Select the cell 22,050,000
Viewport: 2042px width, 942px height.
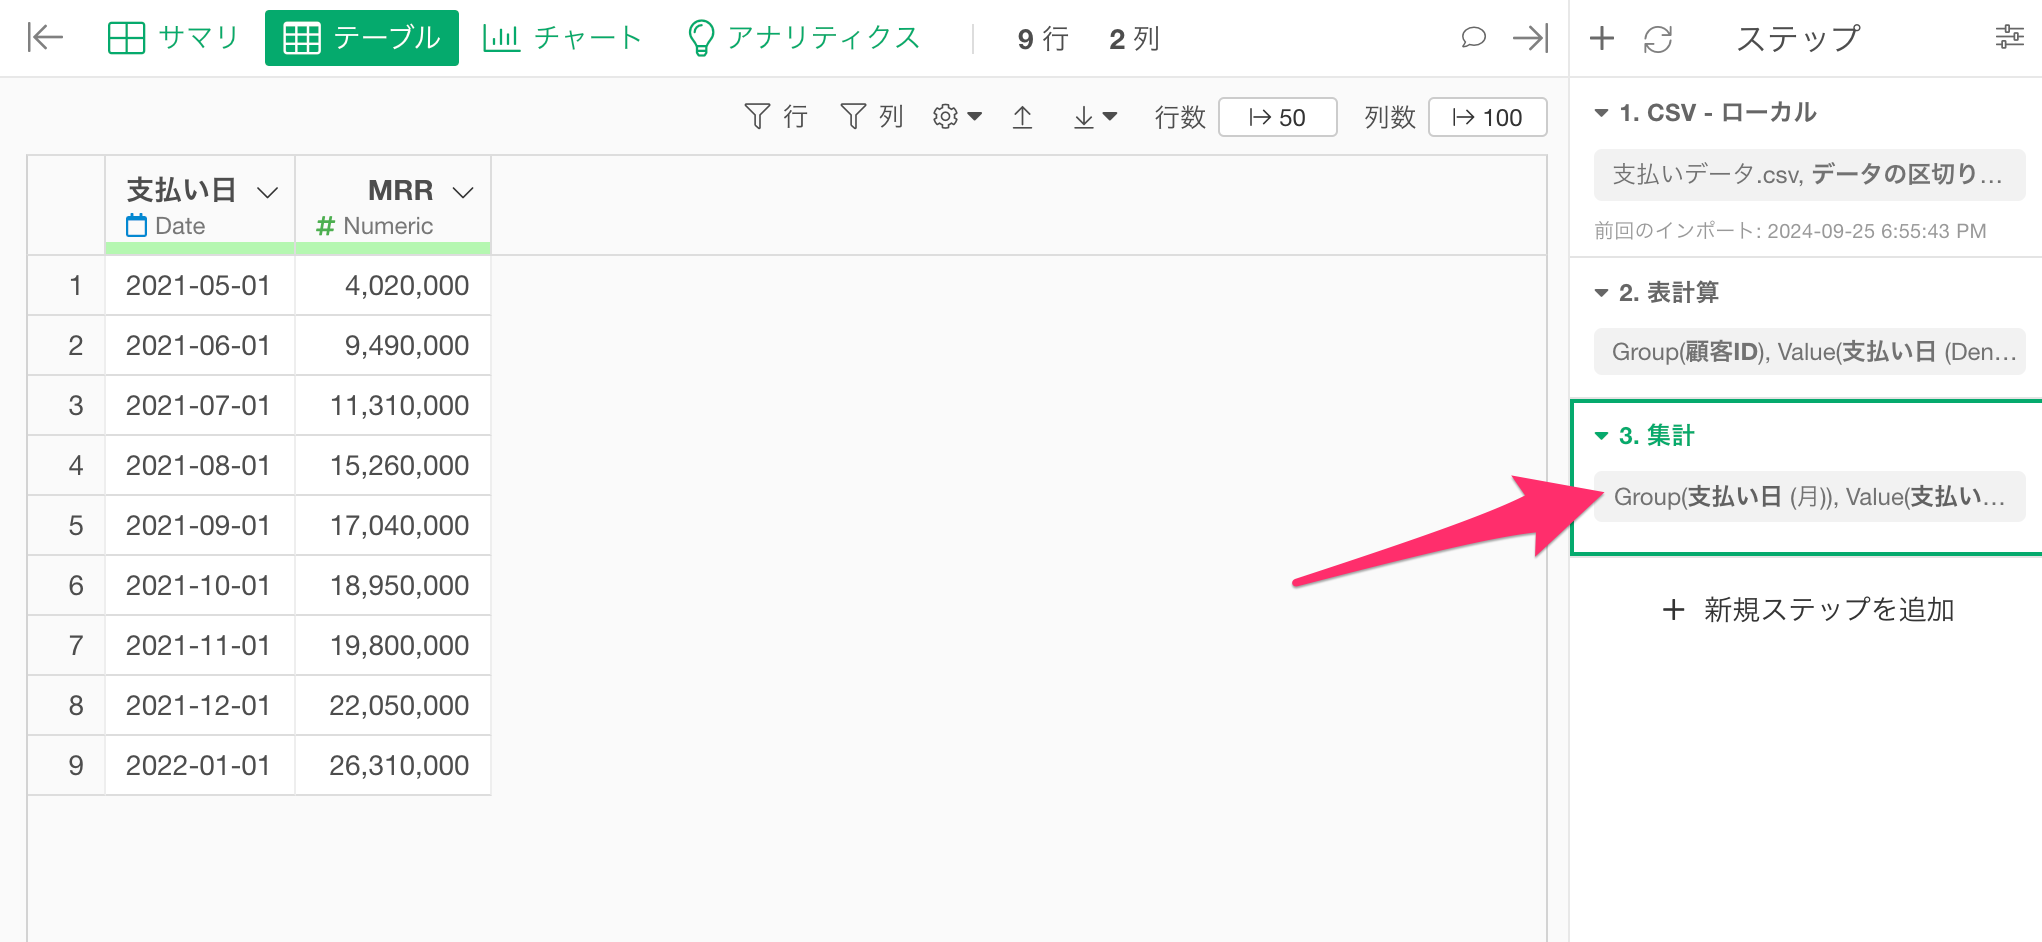coord(393,706)
